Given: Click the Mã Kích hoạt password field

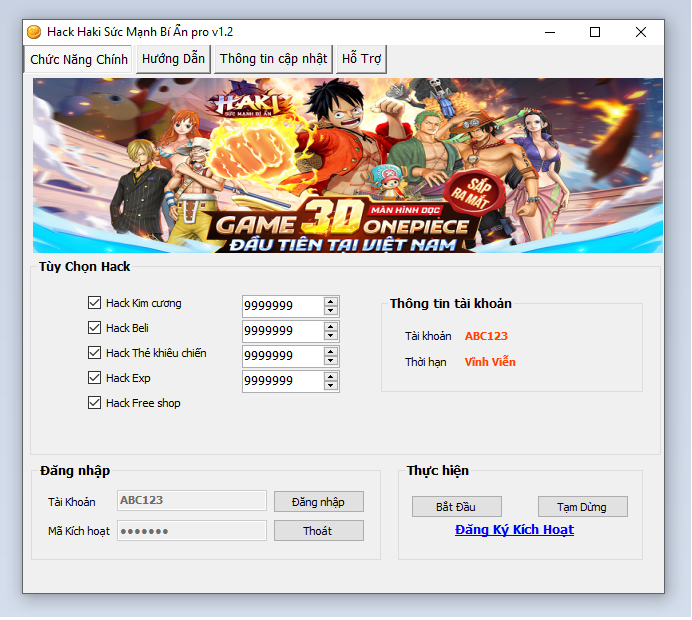Looking at the screenshot, I should [x=192, y=531].
